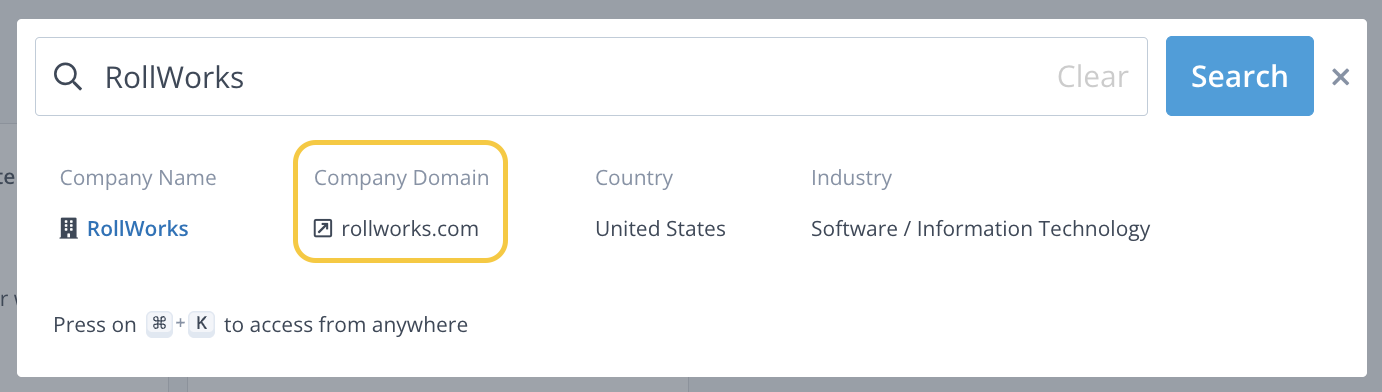Select the Software / Information Technology industry value
1382x392 pixels.
click(x=980, y=229)
